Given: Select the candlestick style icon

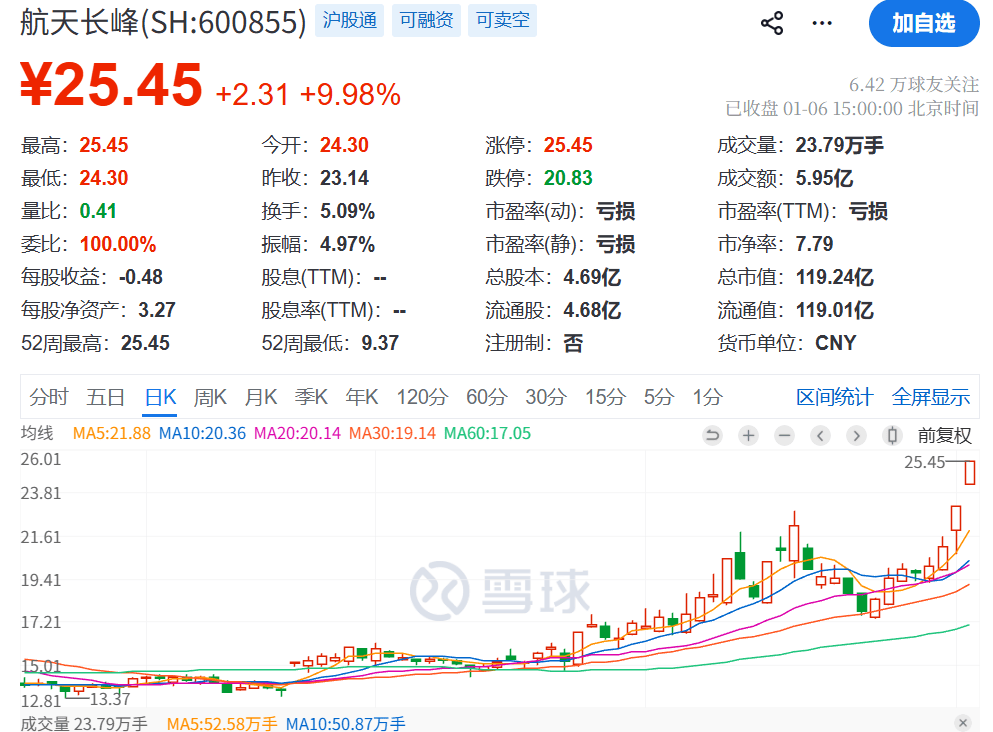Looking at the screenshot, I should pyautogui.click(x=891, y=436).
